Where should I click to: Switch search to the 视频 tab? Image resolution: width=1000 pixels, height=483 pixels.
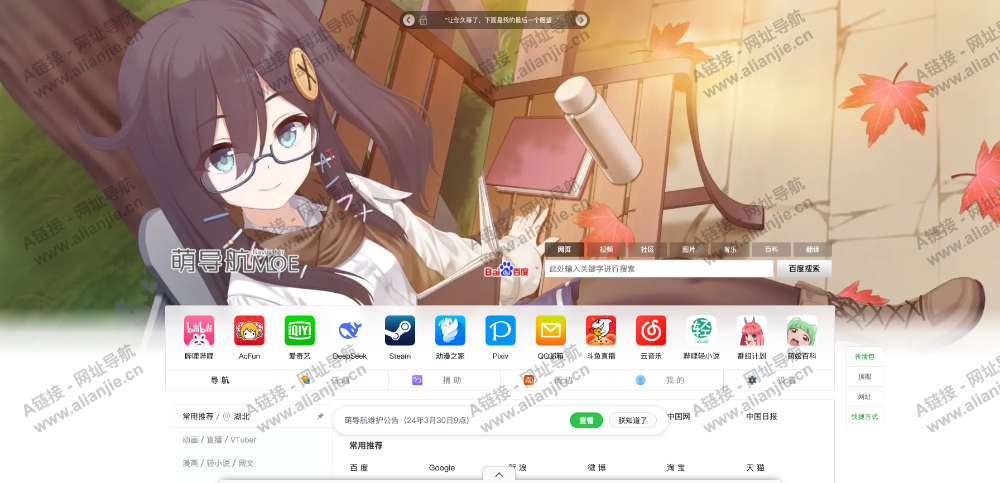tap(606, 249)
